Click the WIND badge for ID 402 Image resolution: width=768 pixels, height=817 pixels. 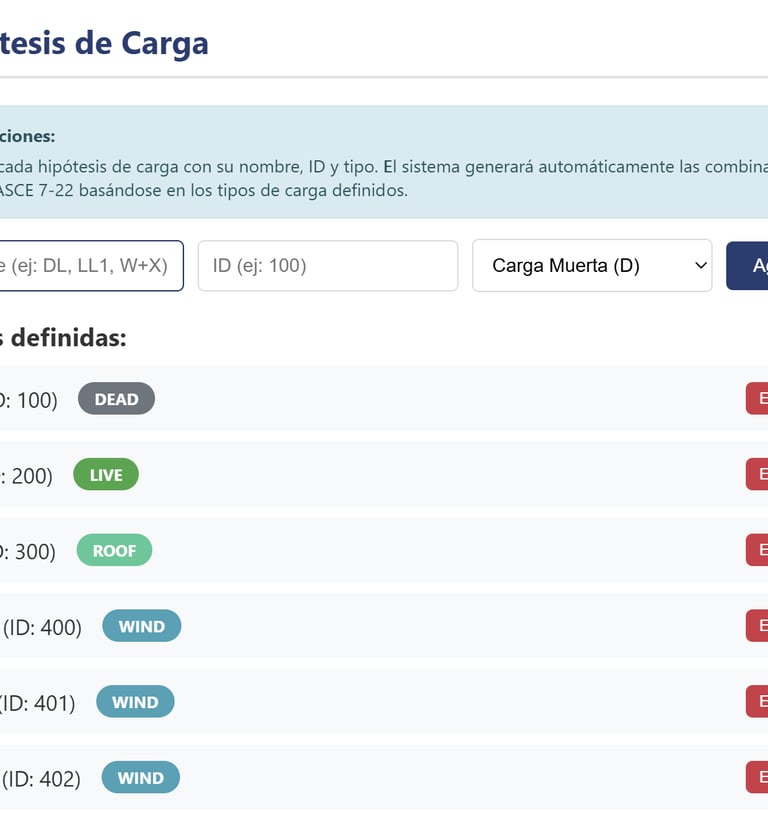[x=140, y=778]
